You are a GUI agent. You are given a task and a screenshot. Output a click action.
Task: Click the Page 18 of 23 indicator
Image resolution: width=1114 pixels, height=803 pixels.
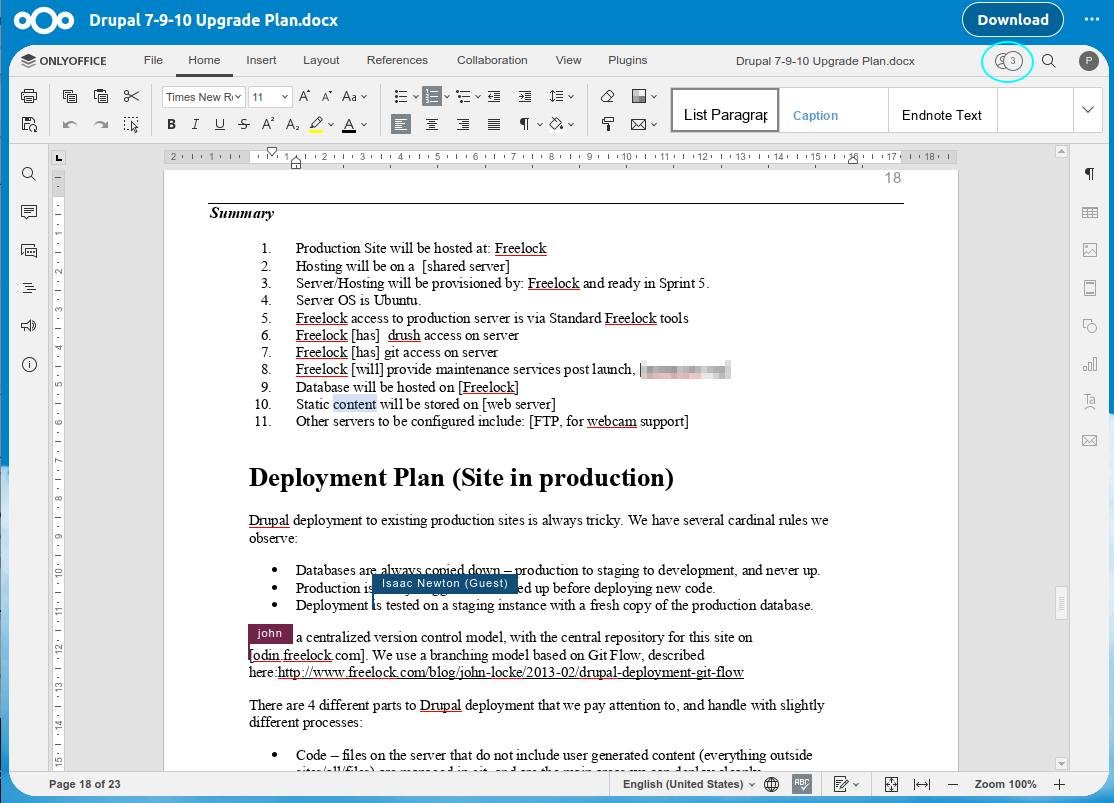(x=85, y=784)
